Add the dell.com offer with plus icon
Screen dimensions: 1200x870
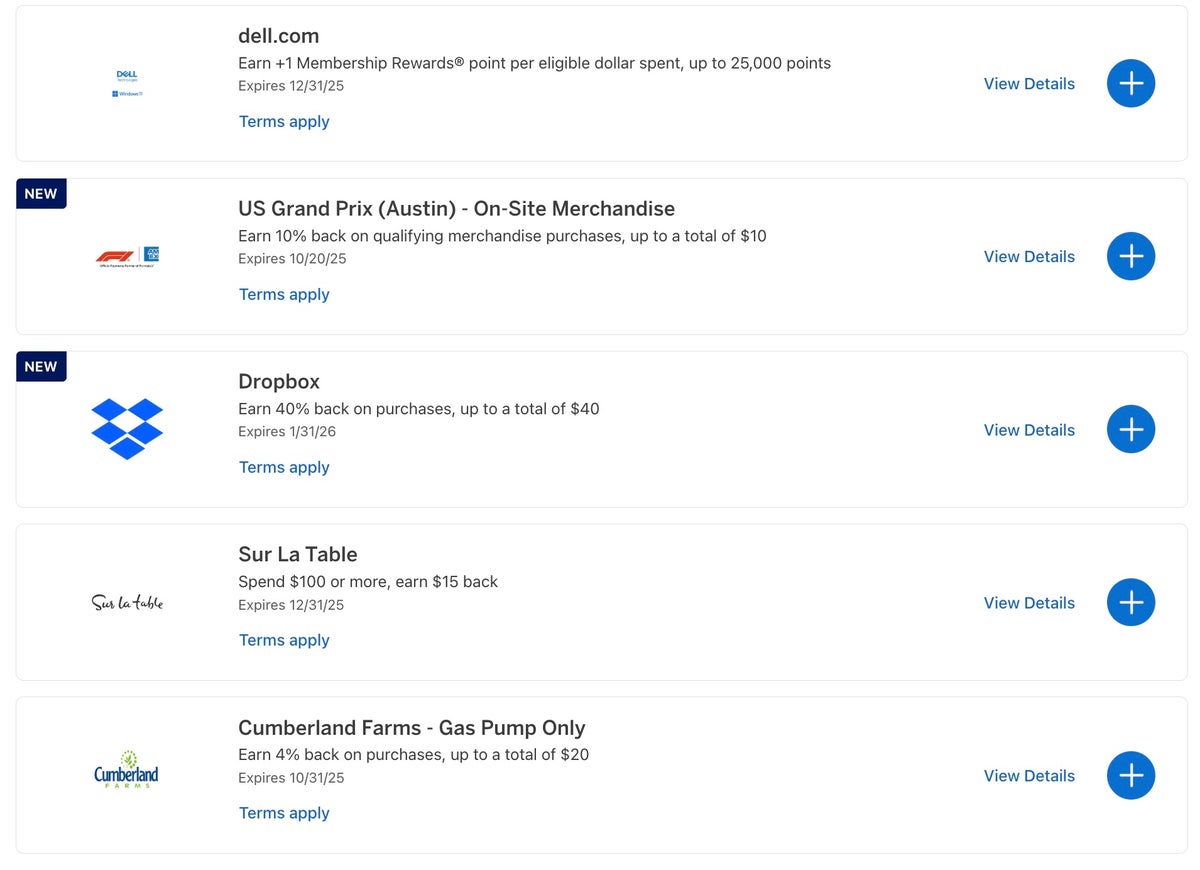pos(1130,83)
